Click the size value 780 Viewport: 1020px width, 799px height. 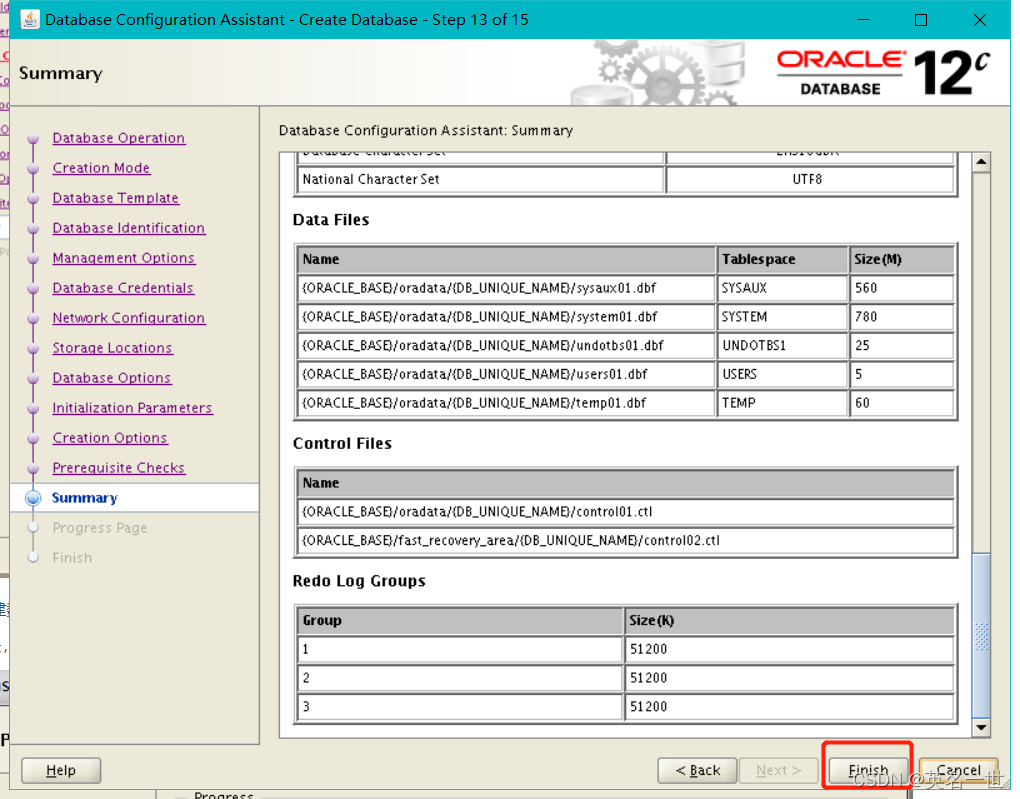point(902,316)
